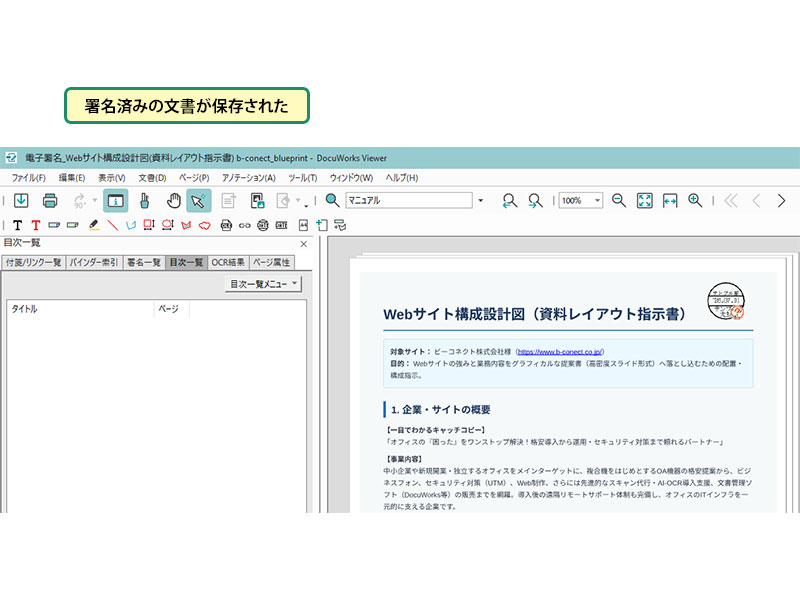The height and width of the screenshot is (600, 800).
Task: Switch to the OCR結果 tab
Action: (228, 262)
